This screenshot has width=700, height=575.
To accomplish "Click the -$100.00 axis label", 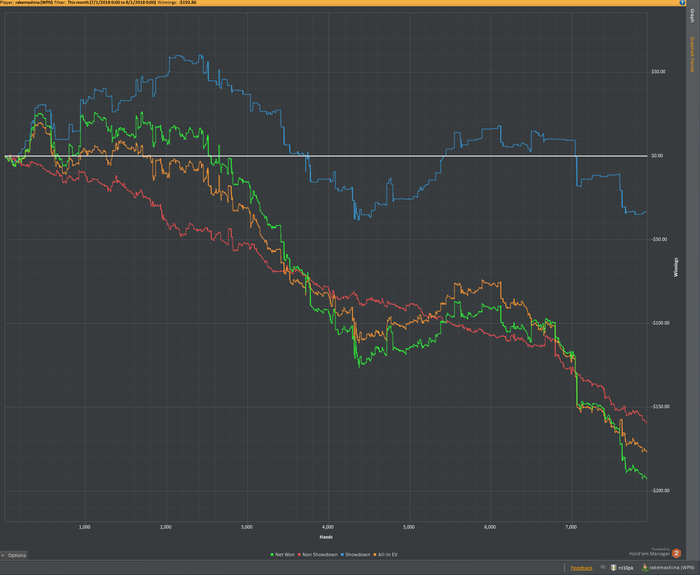I will click(660, 323).
